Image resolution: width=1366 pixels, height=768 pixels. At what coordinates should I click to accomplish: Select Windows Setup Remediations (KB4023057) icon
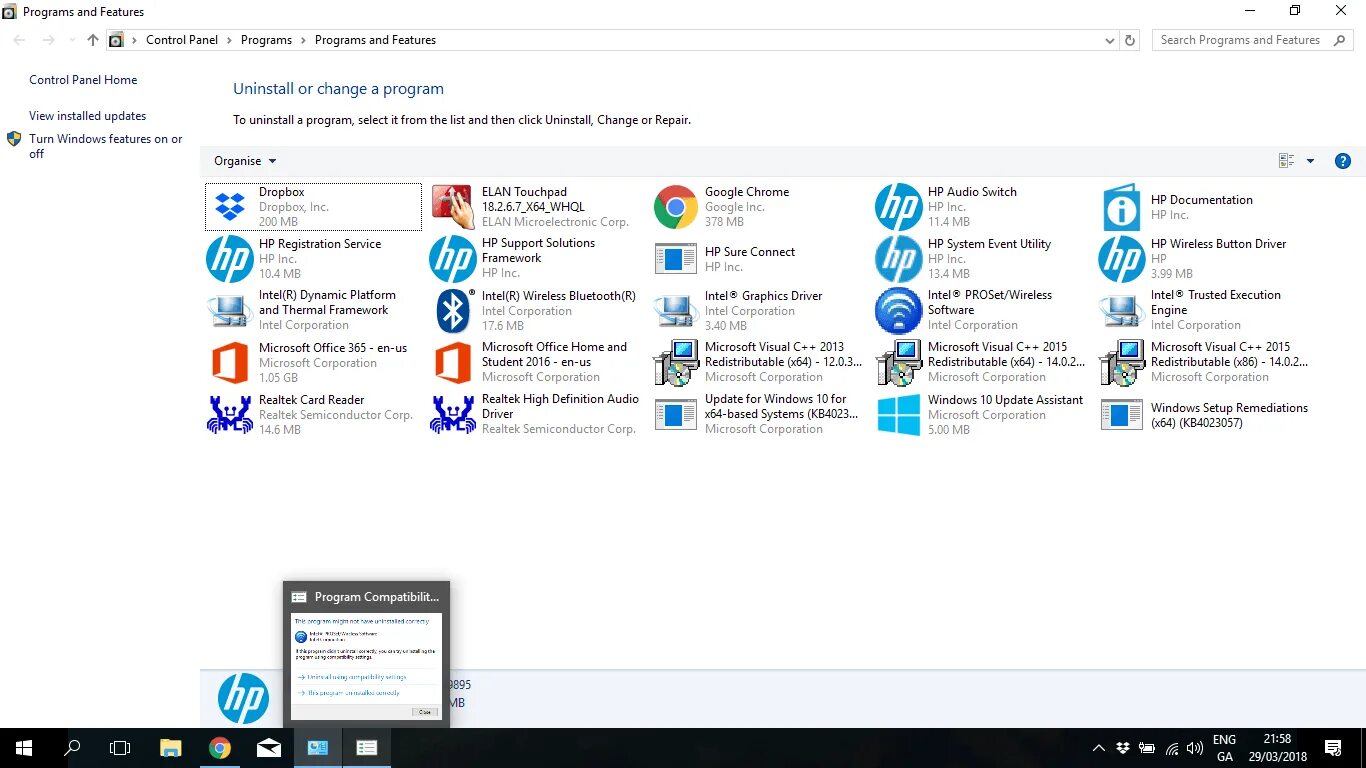[x=1122, y=415]
